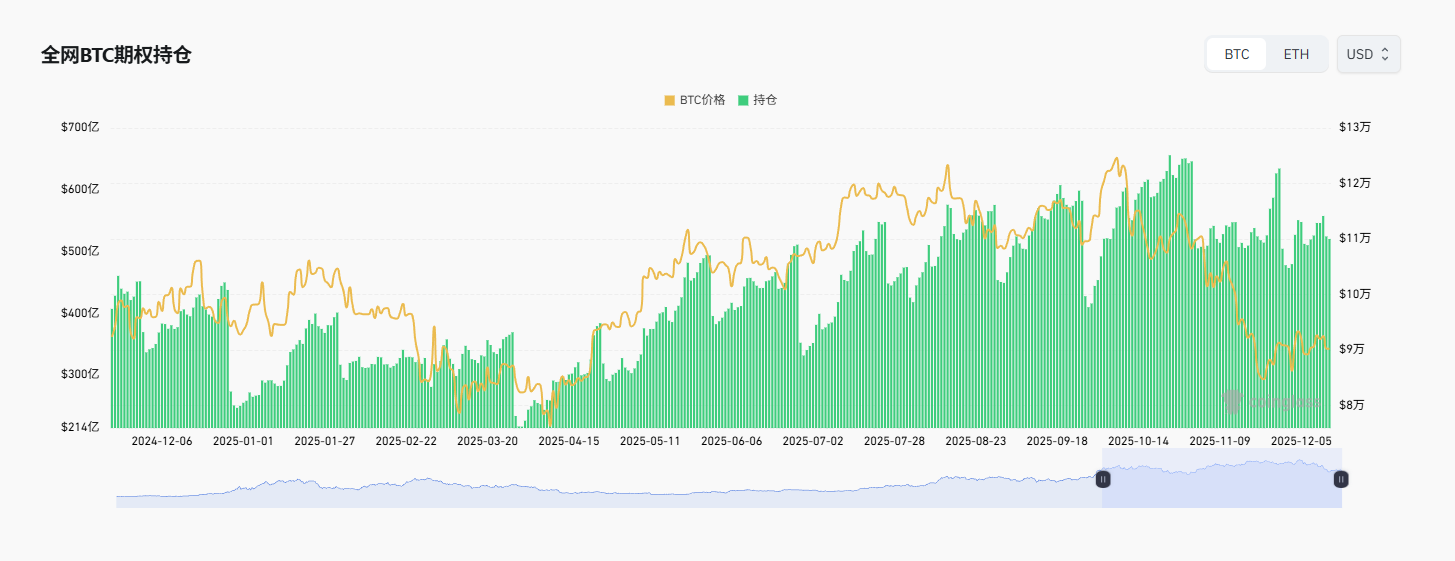The image size is (1455, 561).
Task: Click the left range slider handle
Action: [1103, 479]
